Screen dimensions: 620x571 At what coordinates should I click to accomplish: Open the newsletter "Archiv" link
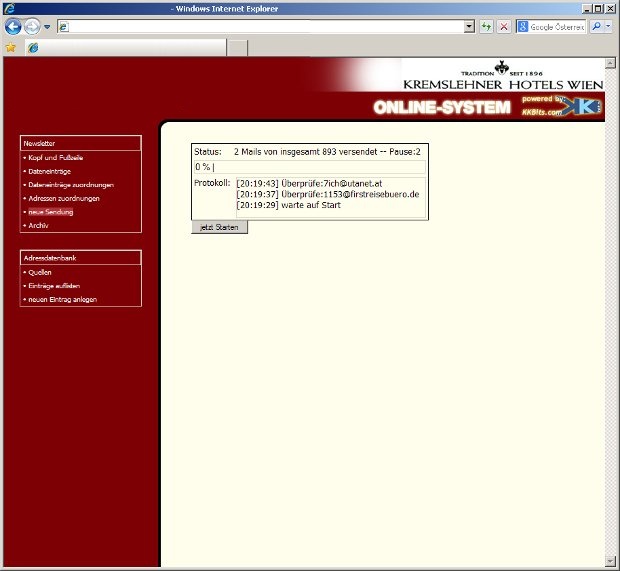click(x=39, y=226)
